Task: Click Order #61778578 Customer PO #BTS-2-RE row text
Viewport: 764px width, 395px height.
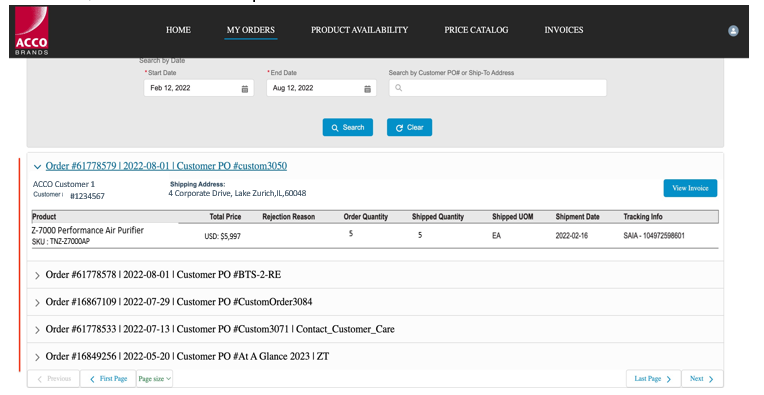Action: tap(163, 275)
